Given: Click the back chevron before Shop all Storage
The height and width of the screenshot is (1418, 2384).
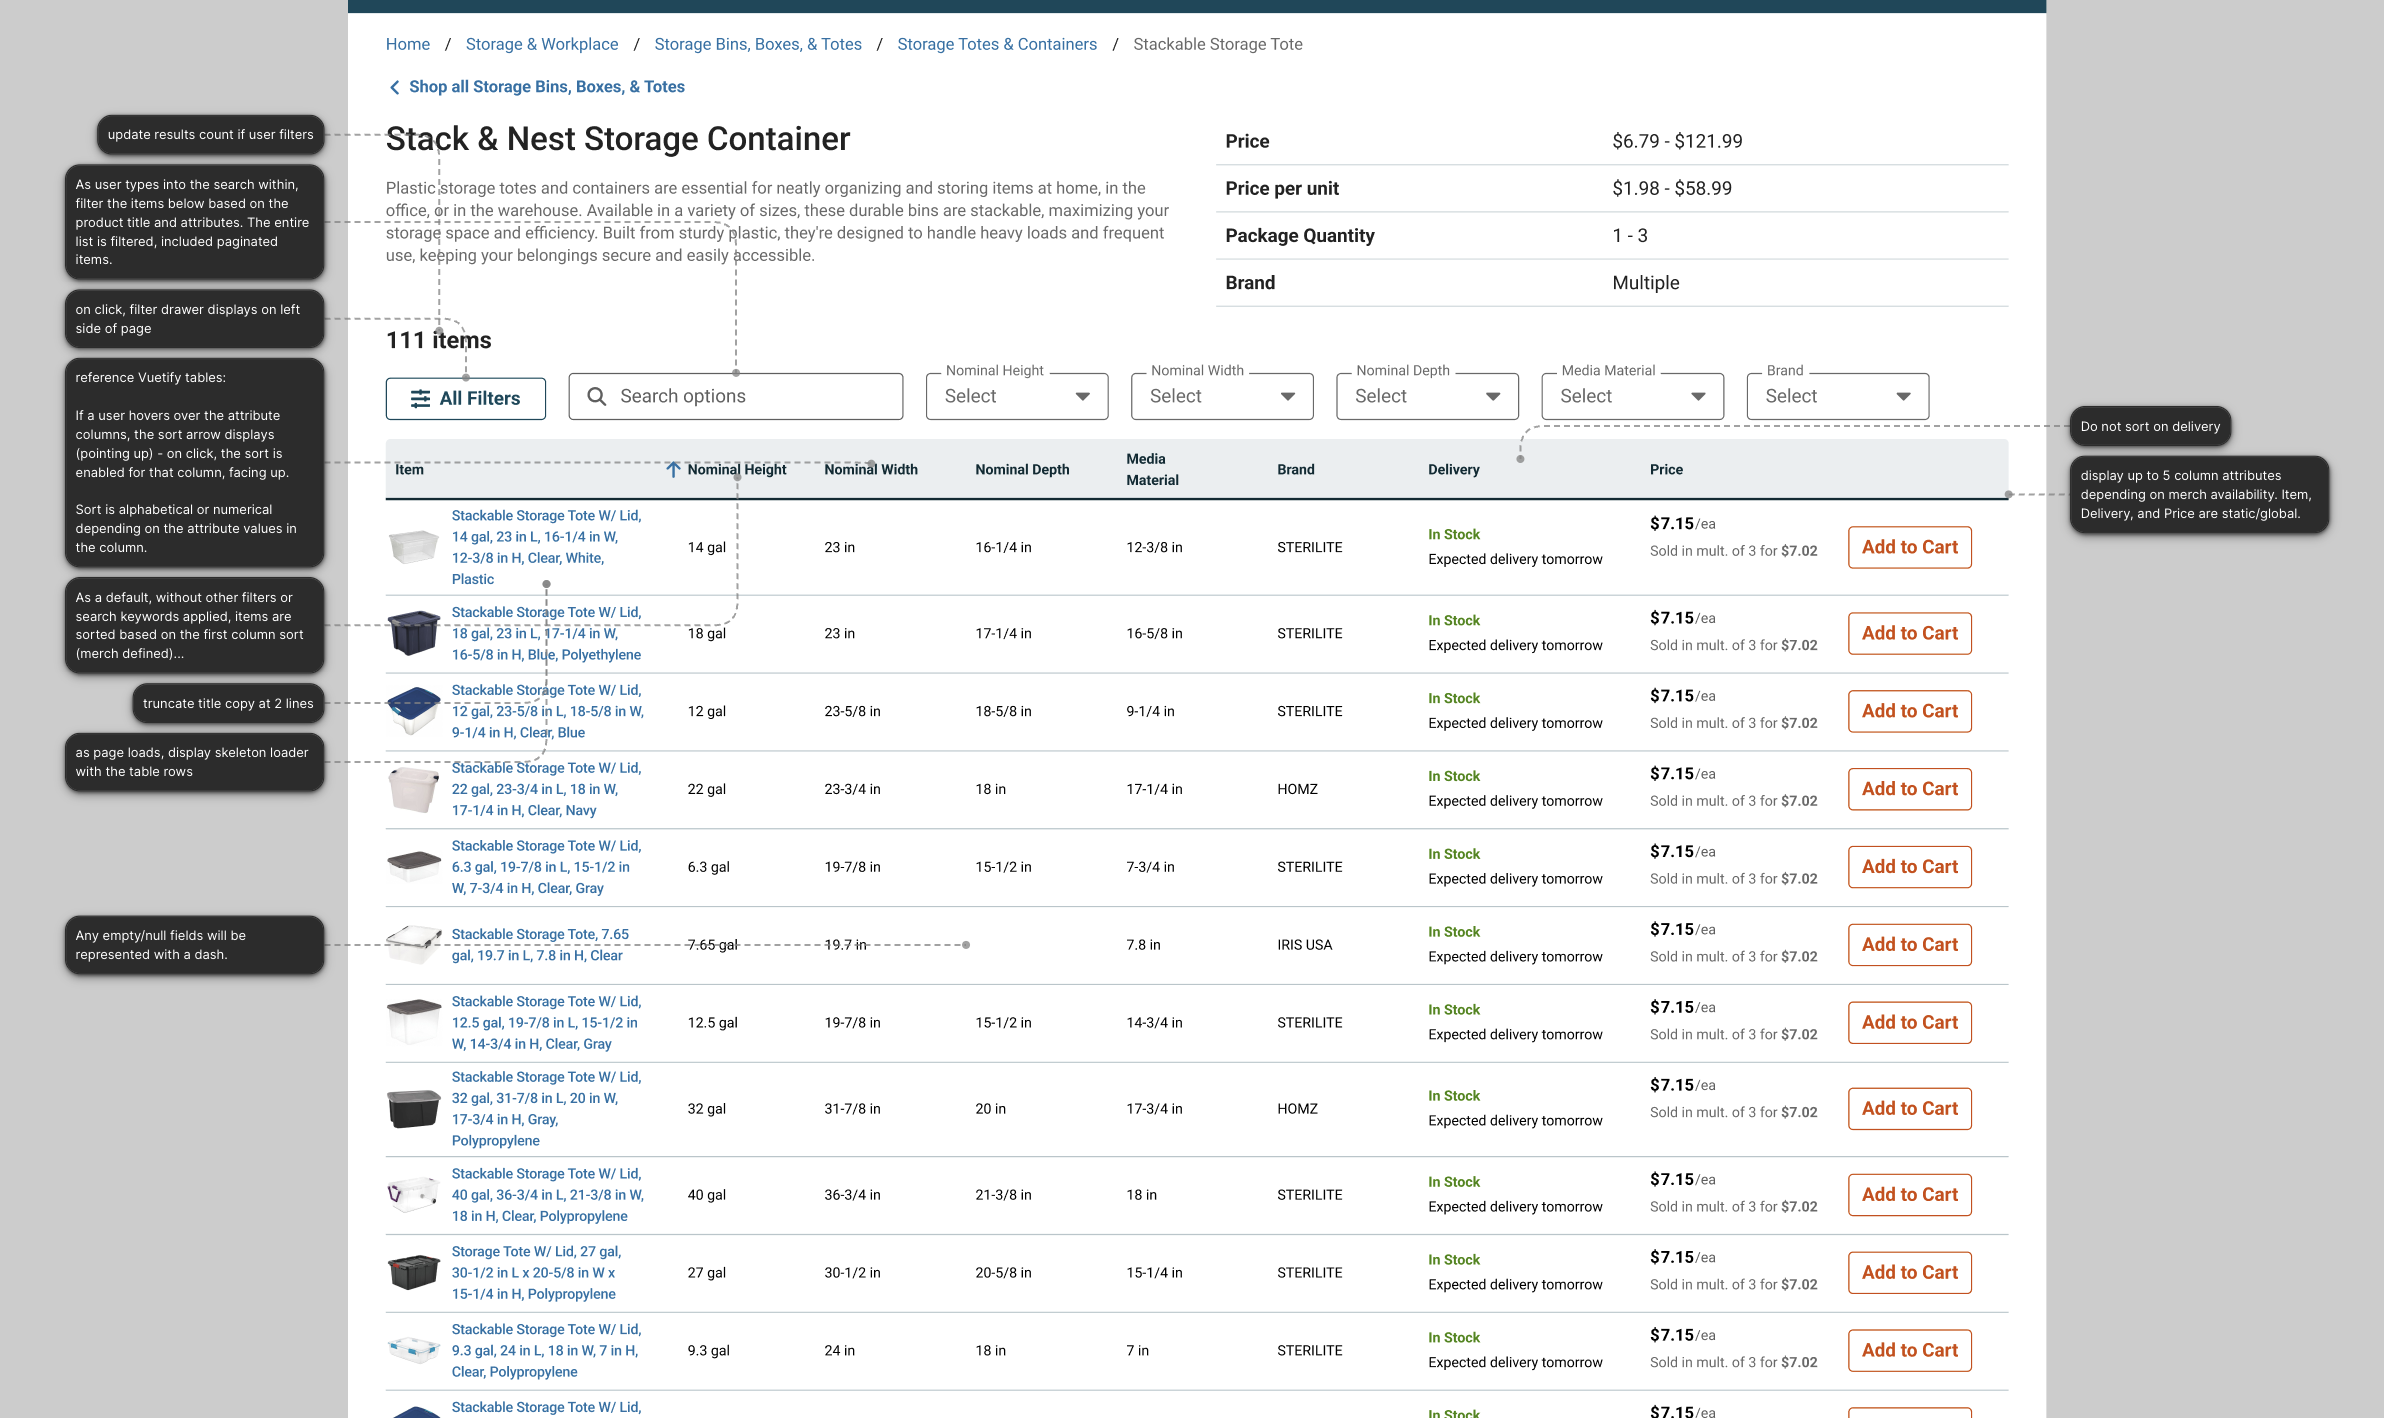Looking at the screenshot, I should [x=394, y=87].
